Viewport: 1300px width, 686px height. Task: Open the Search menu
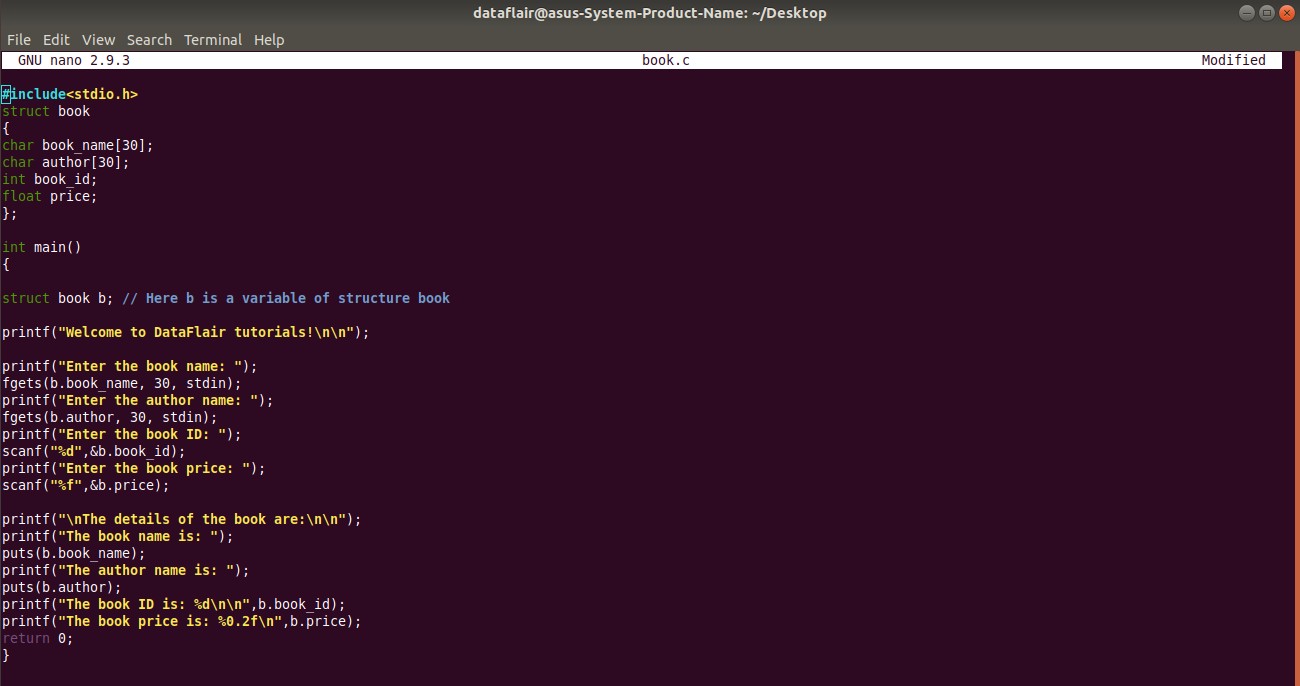point(149,40)
